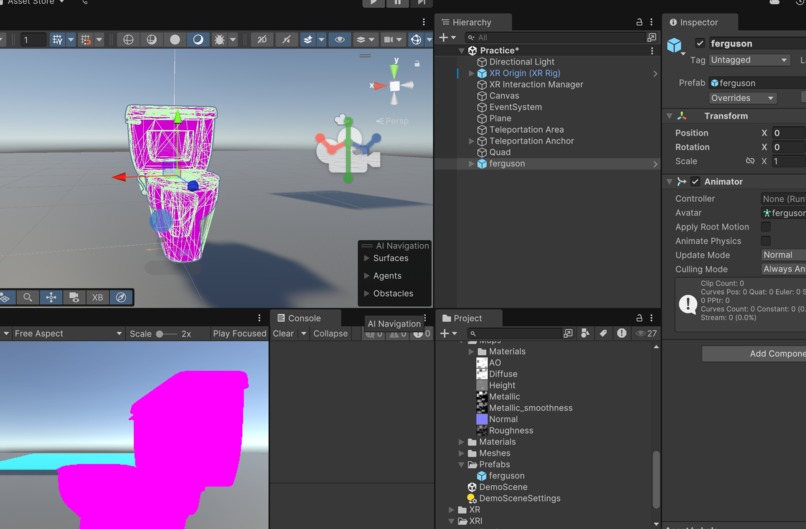Click the Clear button in Console

tap(283, 333)
